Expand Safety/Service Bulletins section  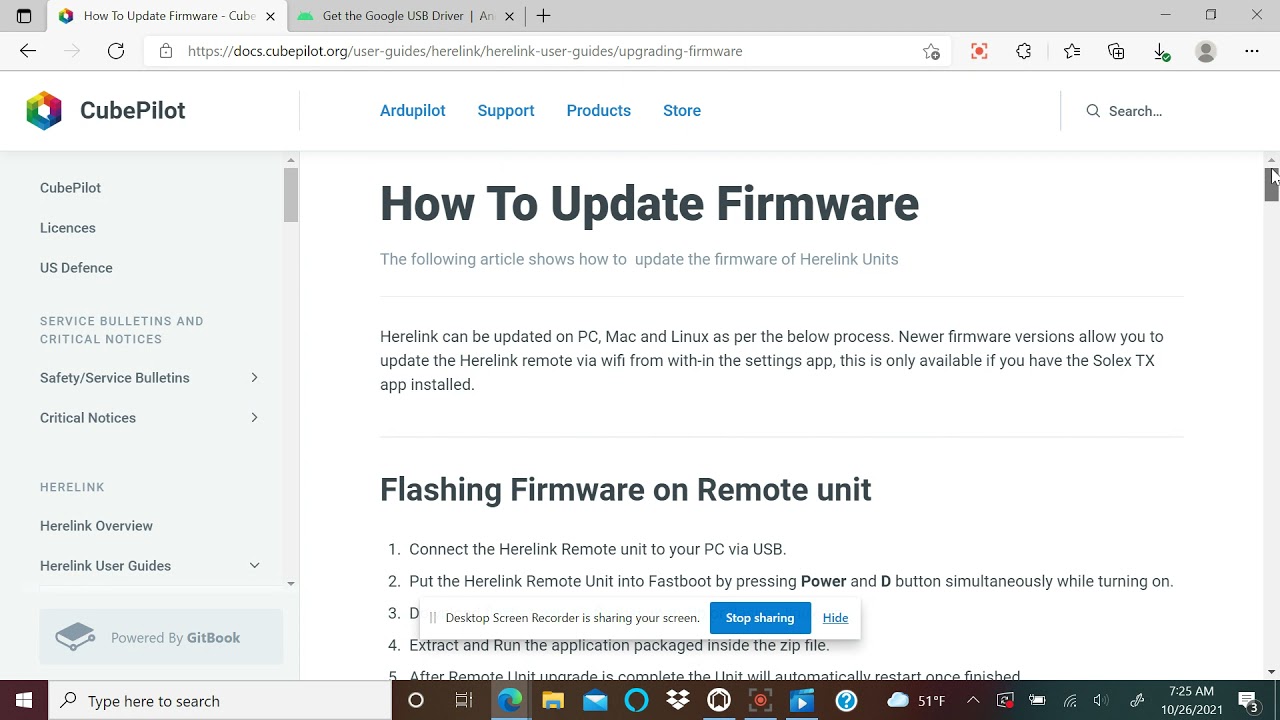[x=254, y=378]
